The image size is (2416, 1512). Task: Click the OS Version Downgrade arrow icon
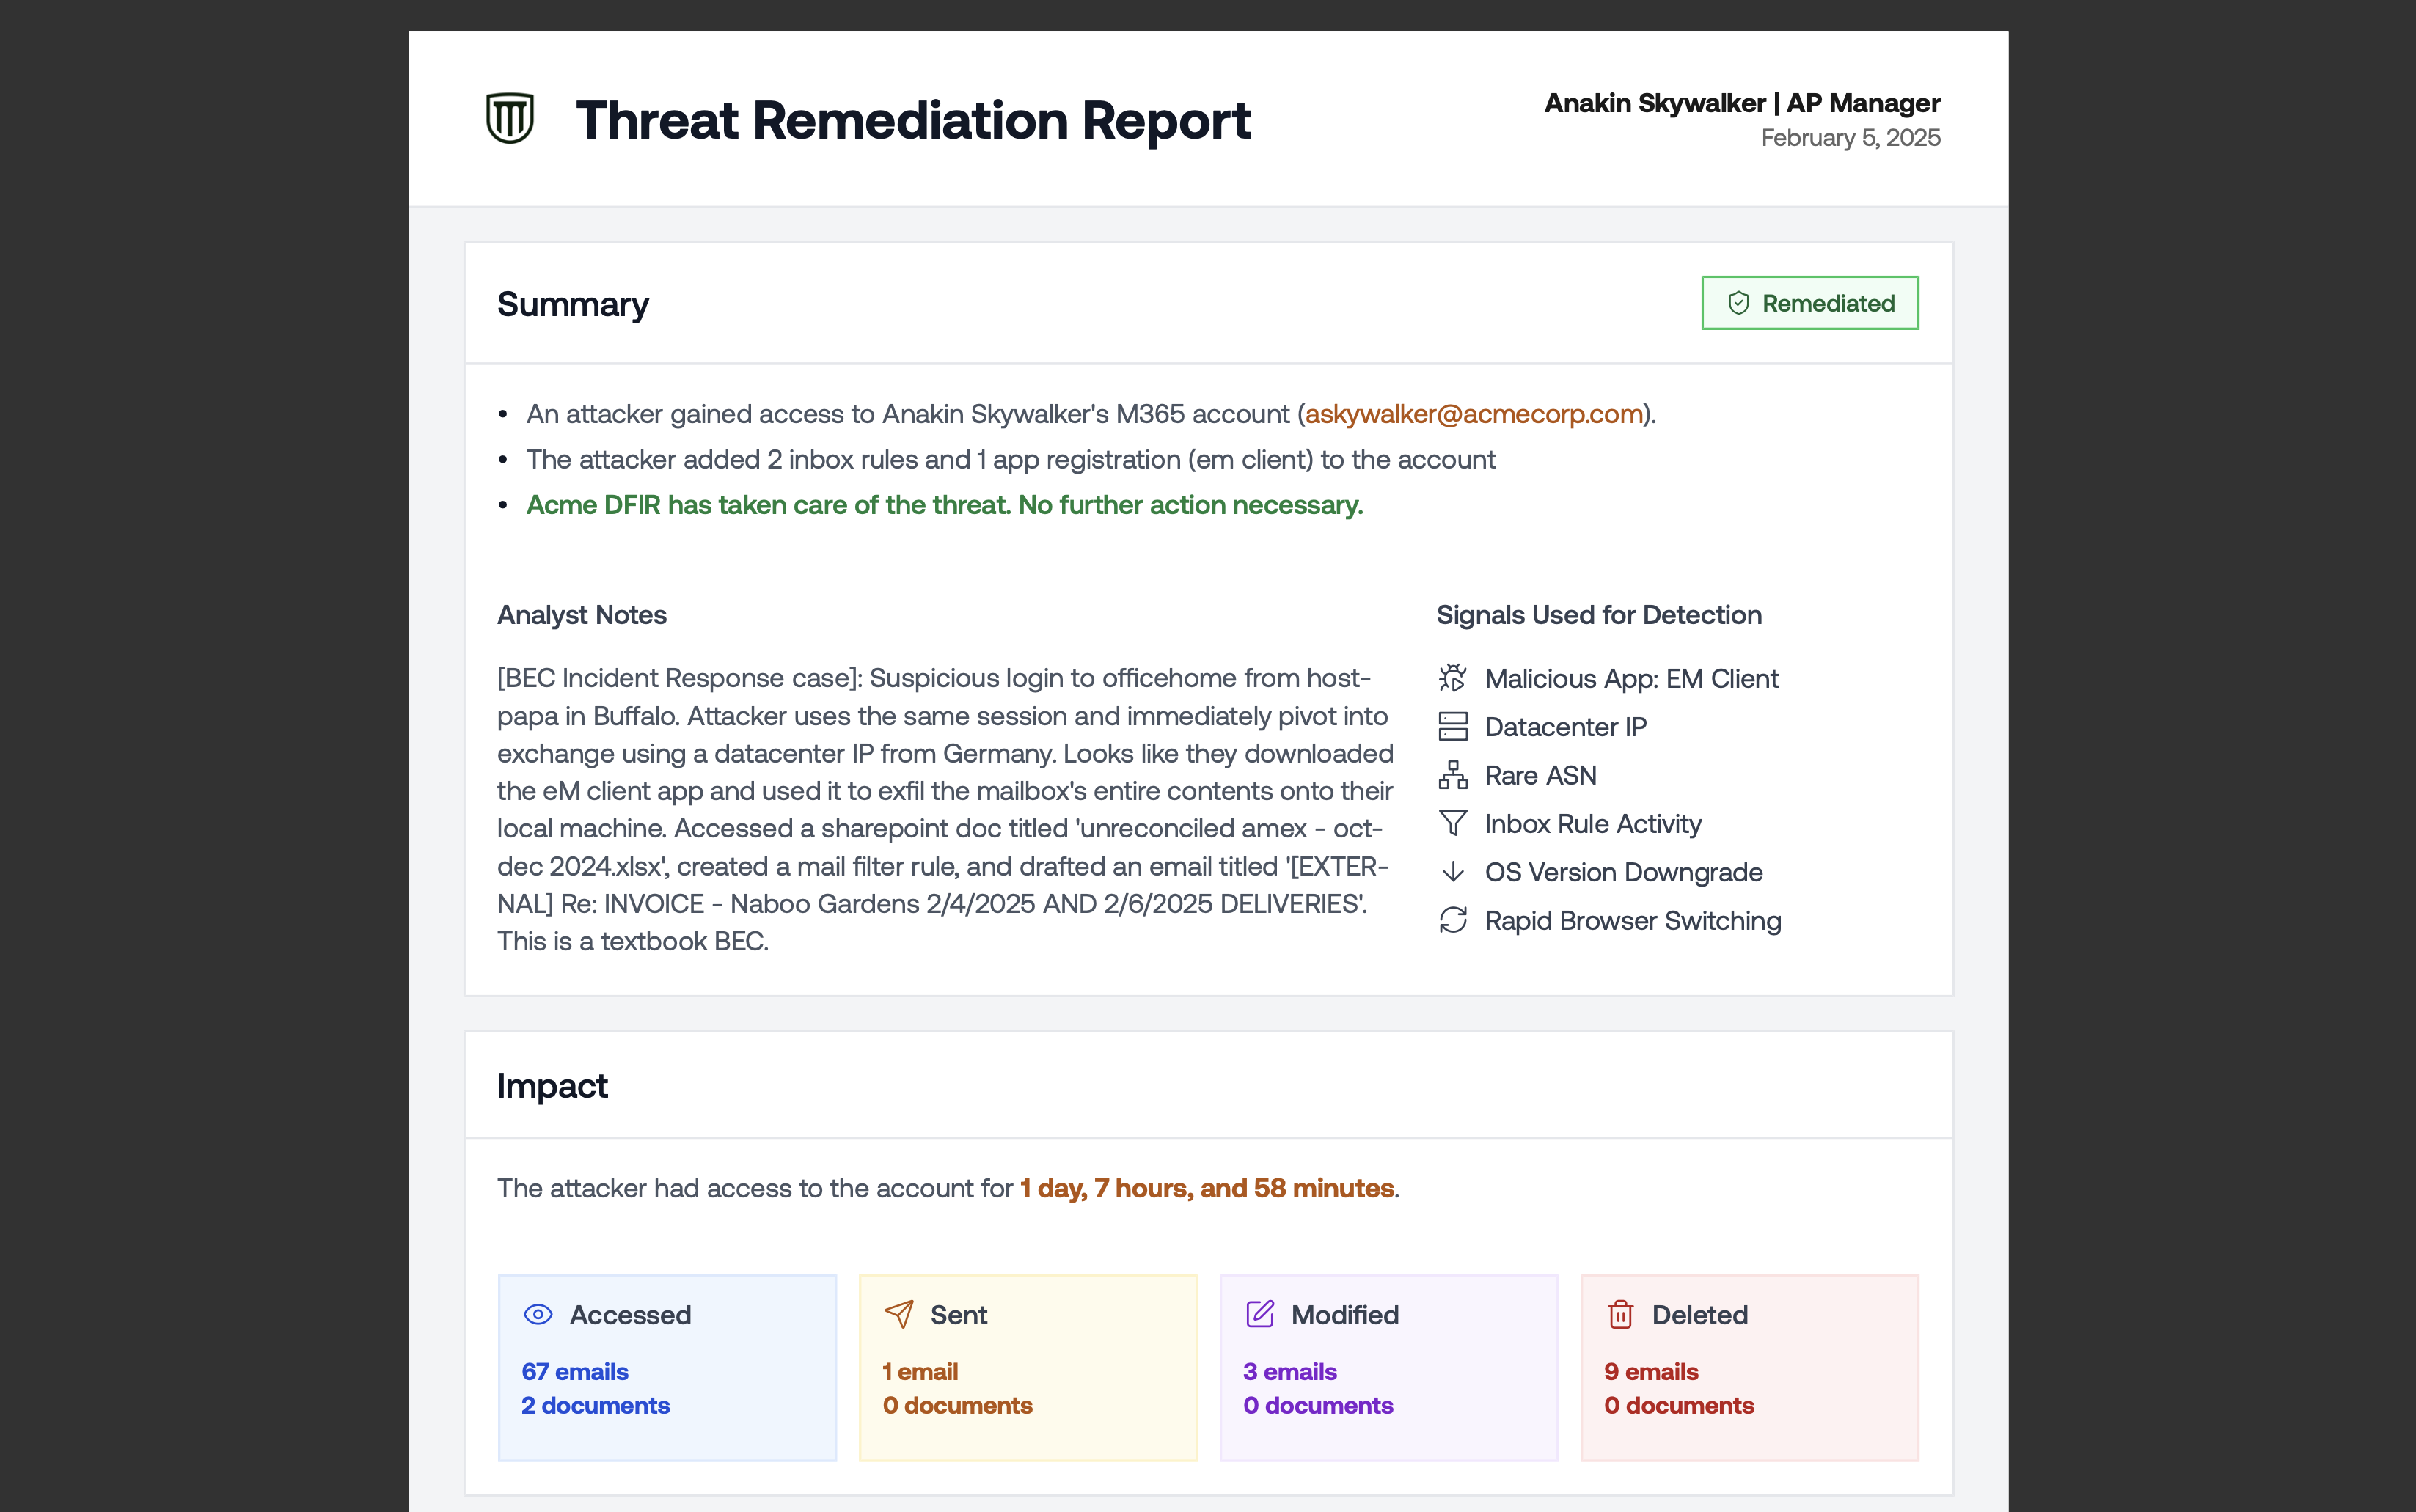(1452, 872)
